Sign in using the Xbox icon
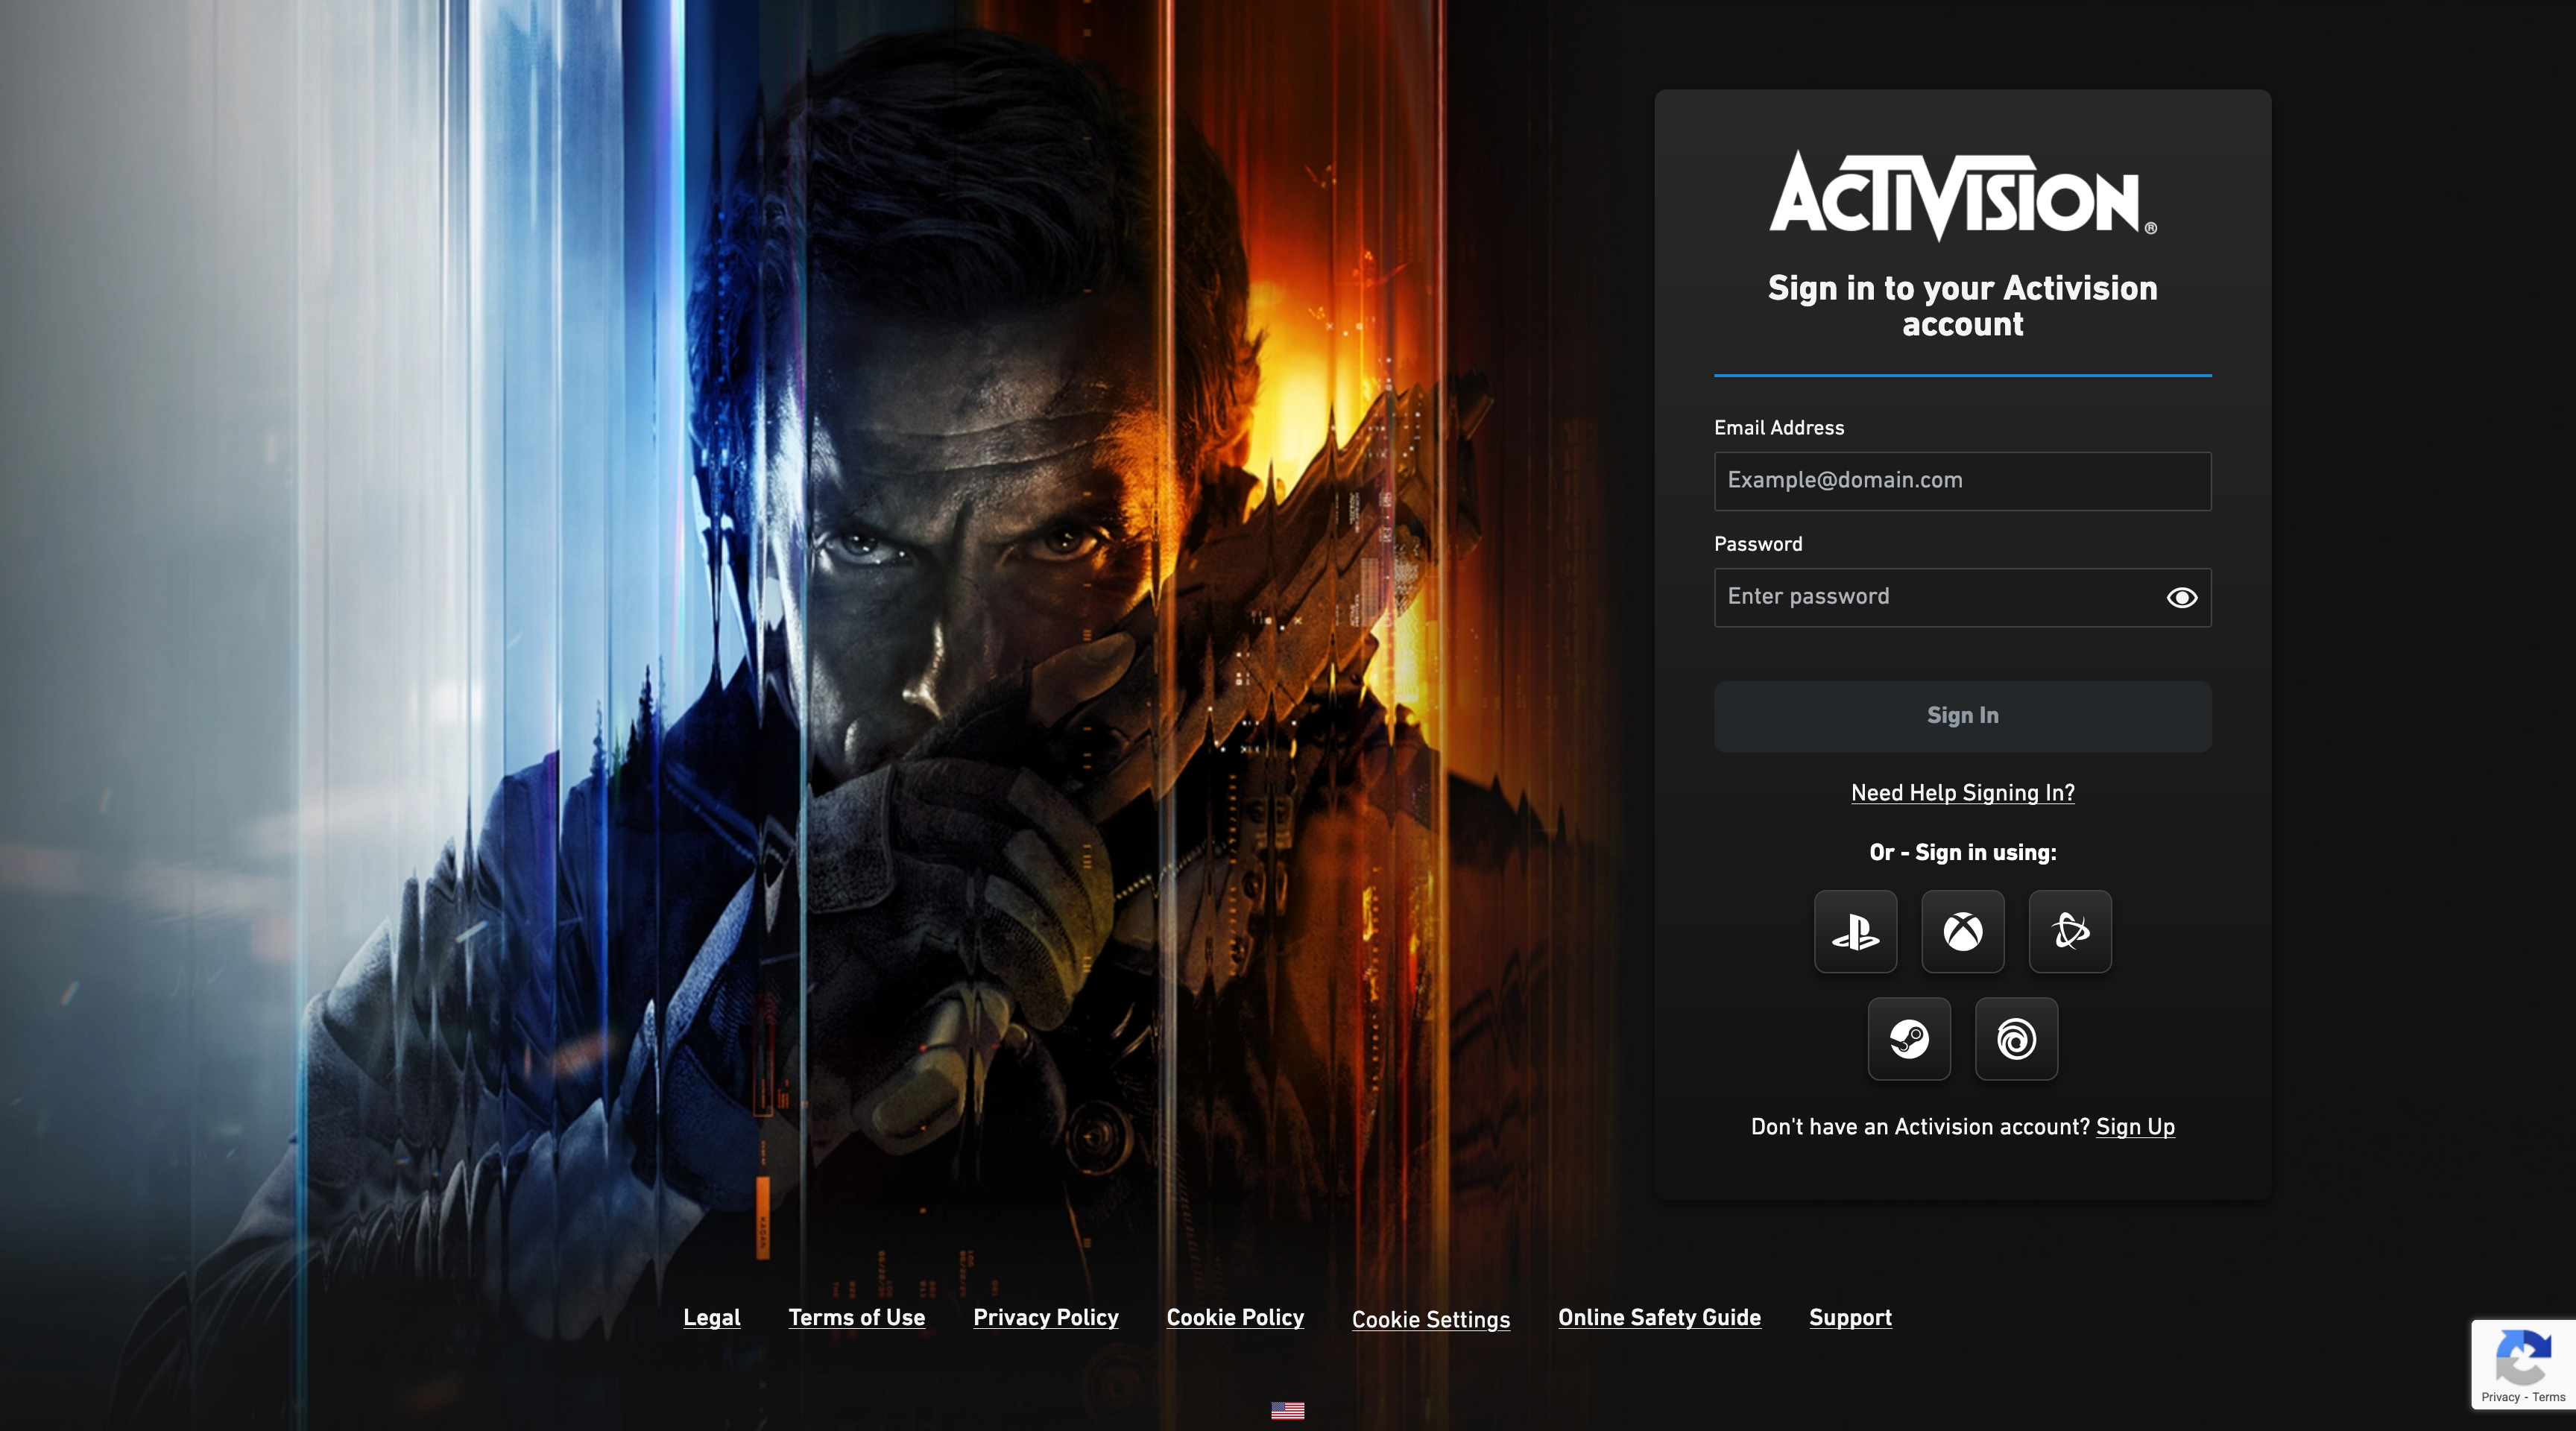This screenshot has height=1431, width=2576. pos(1962,932)
